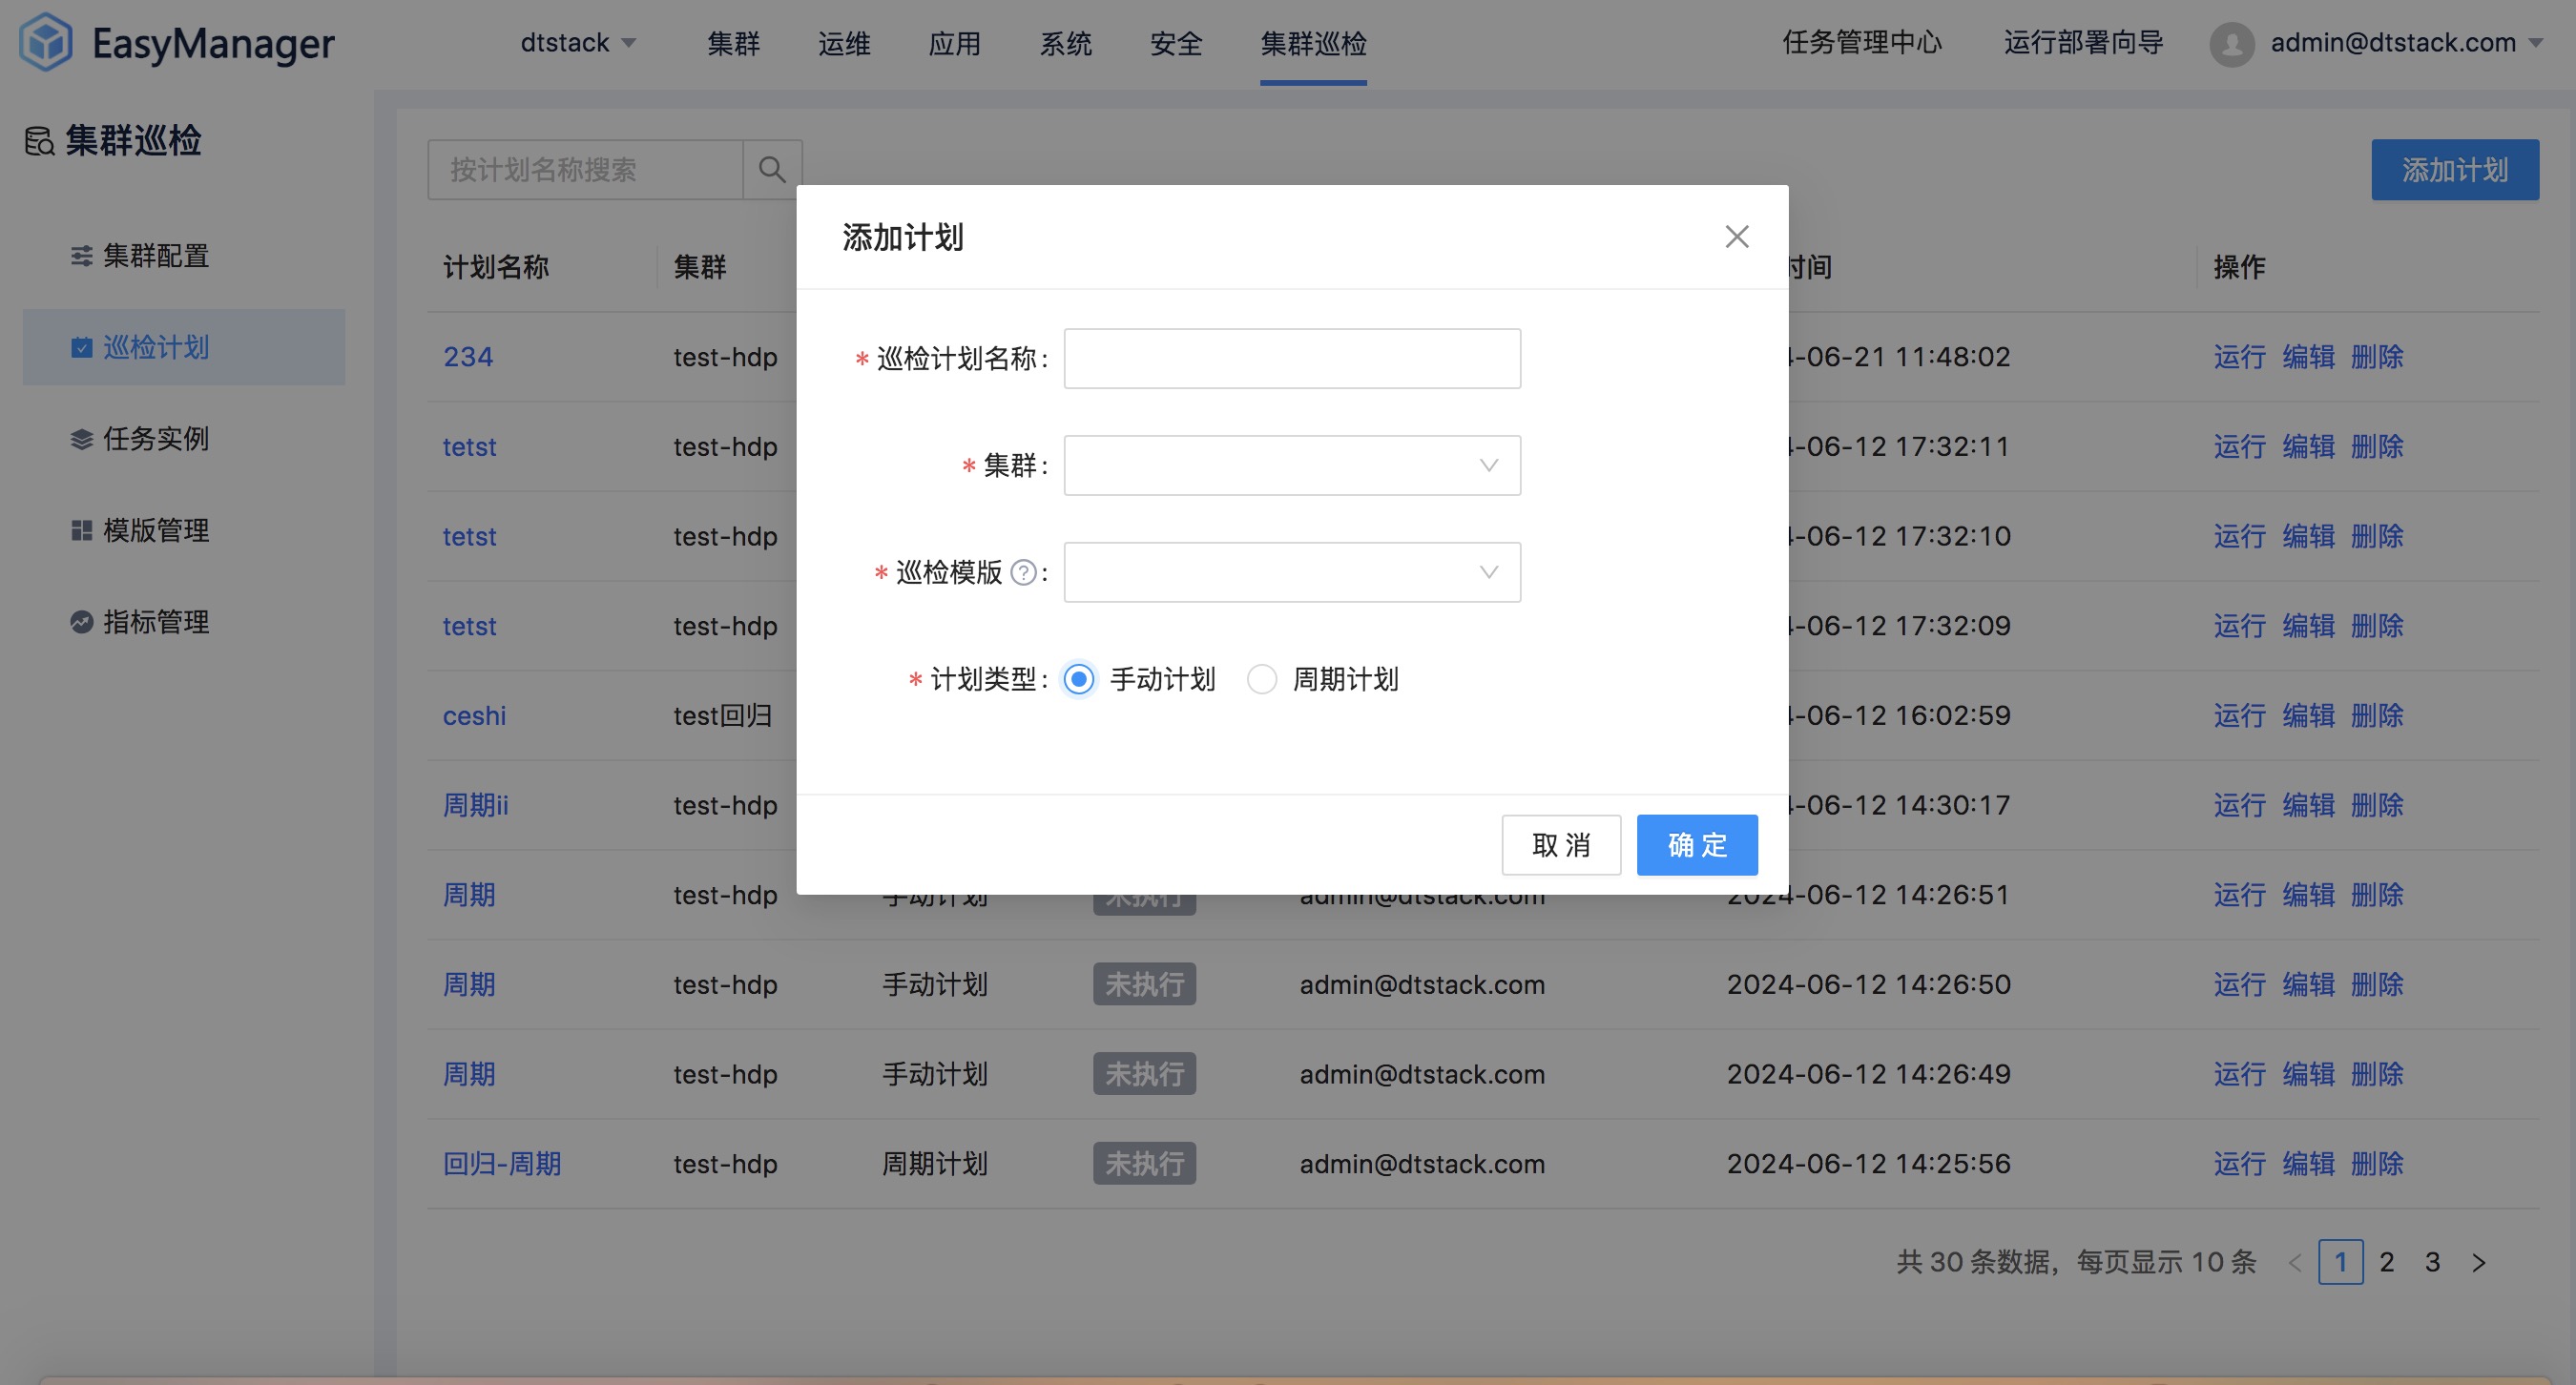2576x1385 pixels.
Task: Click the 指标管理 chart icon
Action: pos(82,622)
